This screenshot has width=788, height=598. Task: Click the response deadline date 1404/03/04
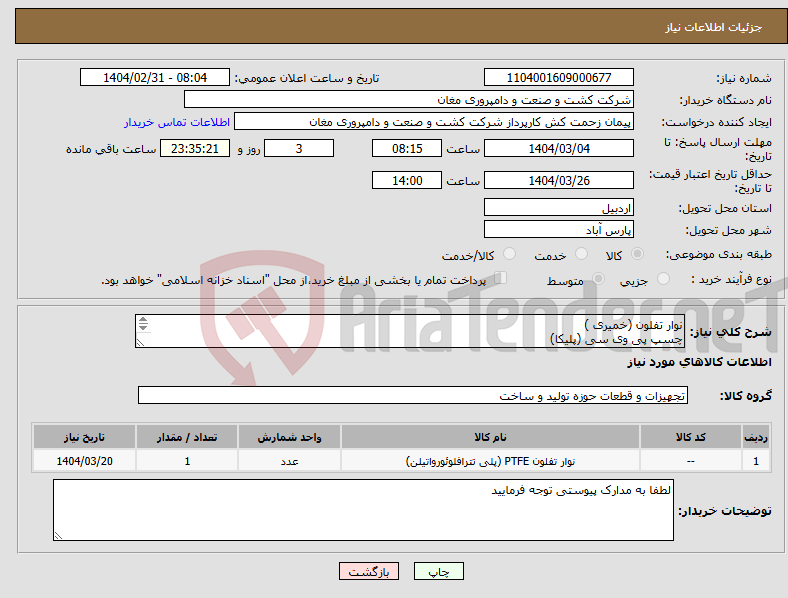click(559, 149)
